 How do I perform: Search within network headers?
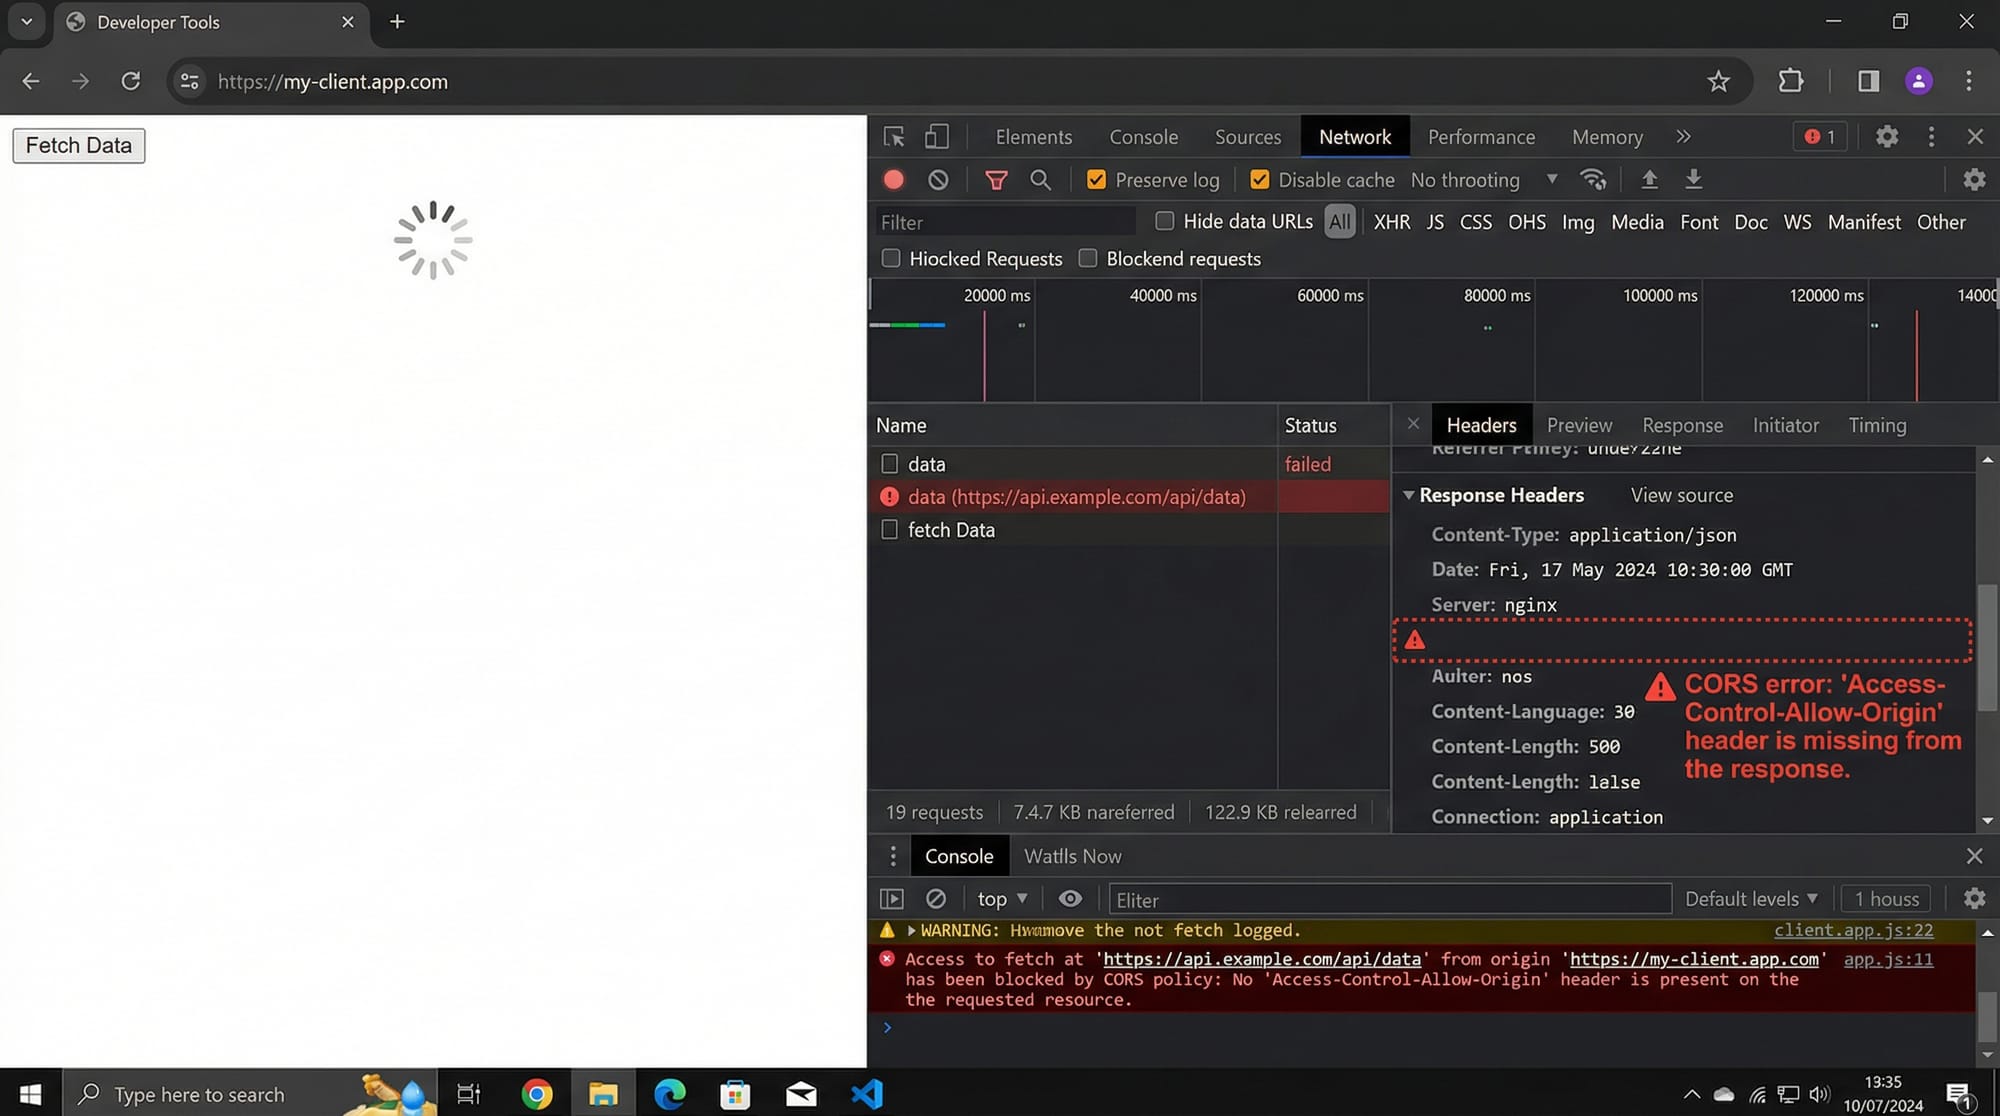pos(1041,179)
